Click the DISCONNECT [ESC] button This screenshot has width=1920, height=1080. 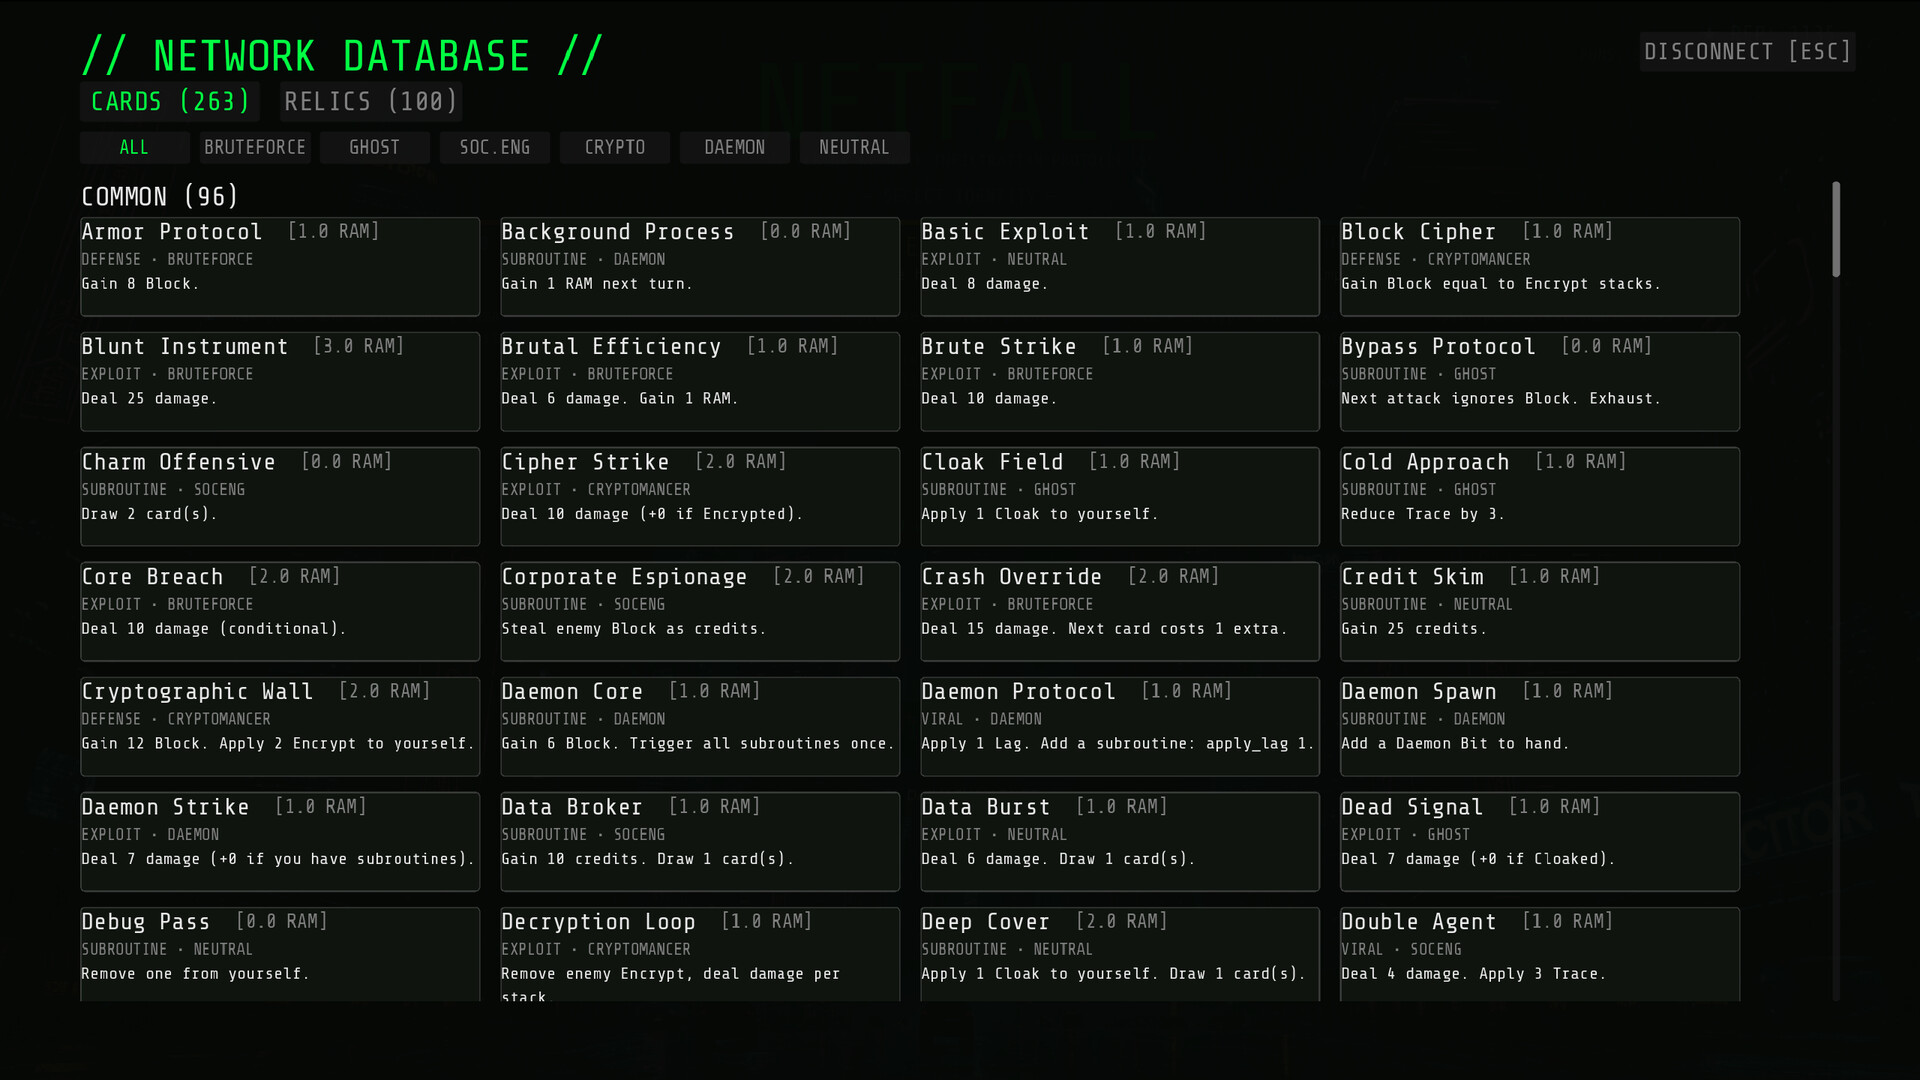click(x=1747, y=52)
